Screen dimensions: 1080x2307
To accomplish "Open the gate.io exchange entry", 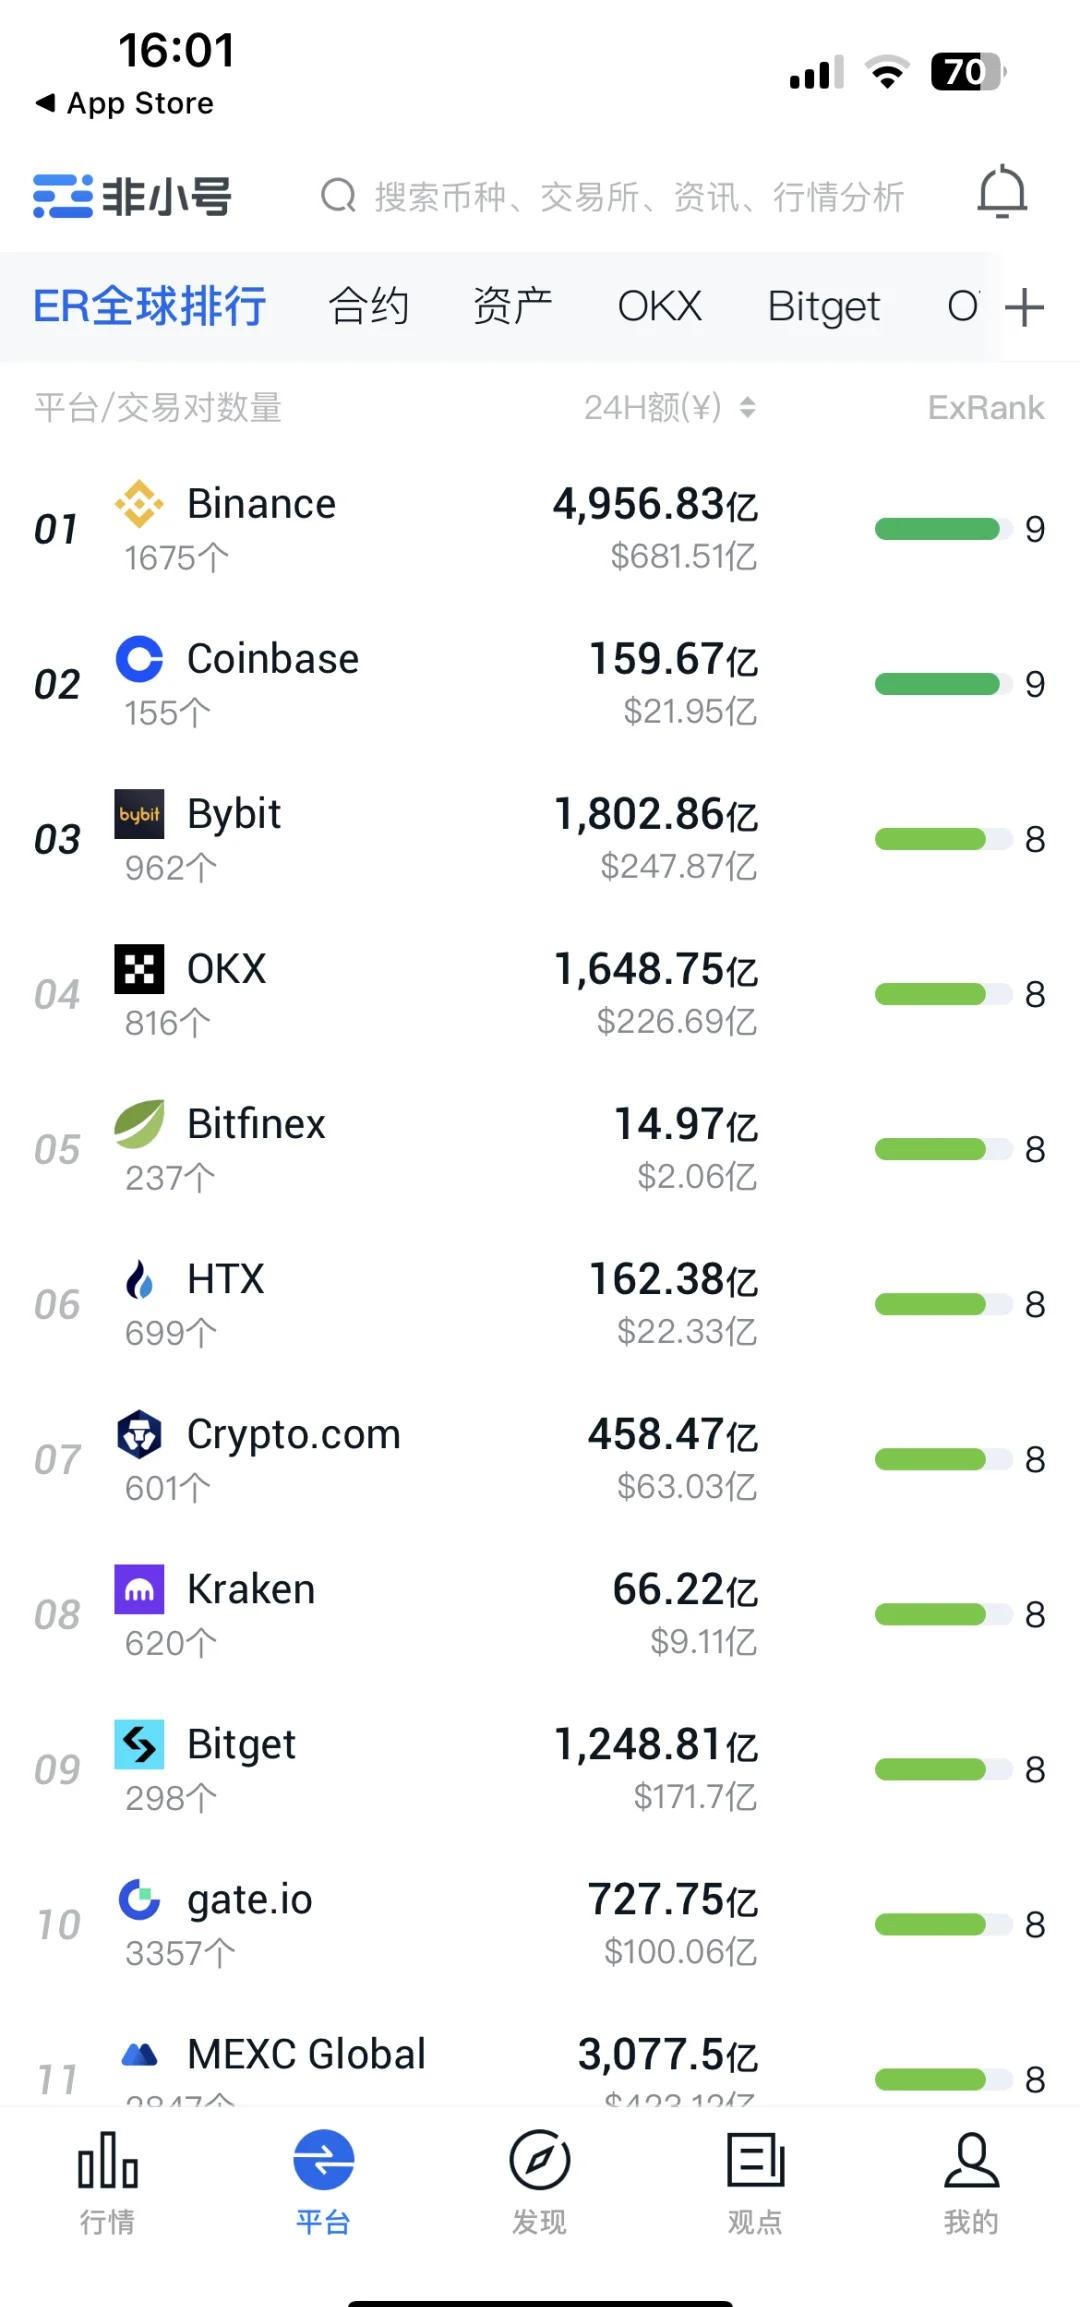I will [x=250, y=1899].
